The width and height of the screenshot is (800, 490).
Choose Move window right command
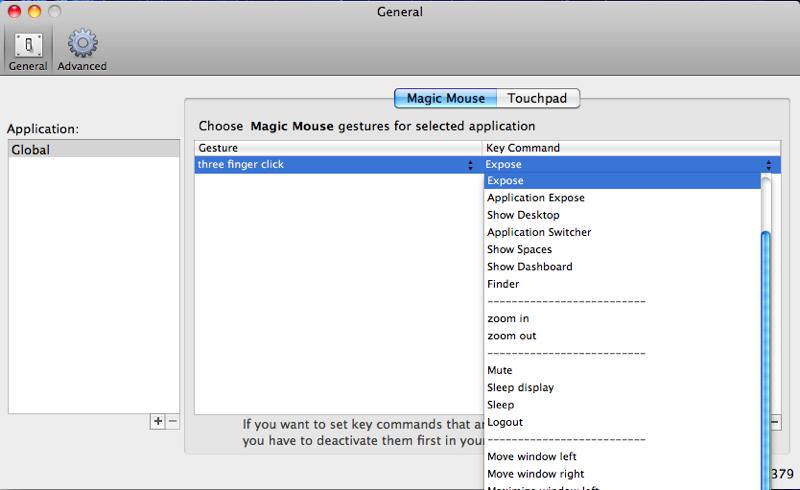[622, 474]
